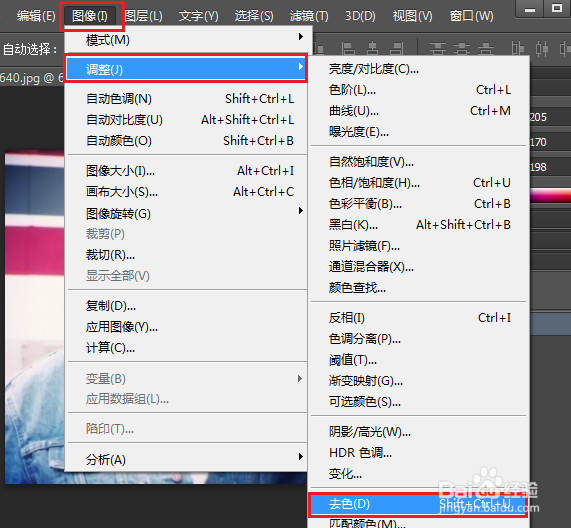This screenshot has height=528, width=571.
Task: Open the 窗口(W) menu
Action: (x=472, y=16)
